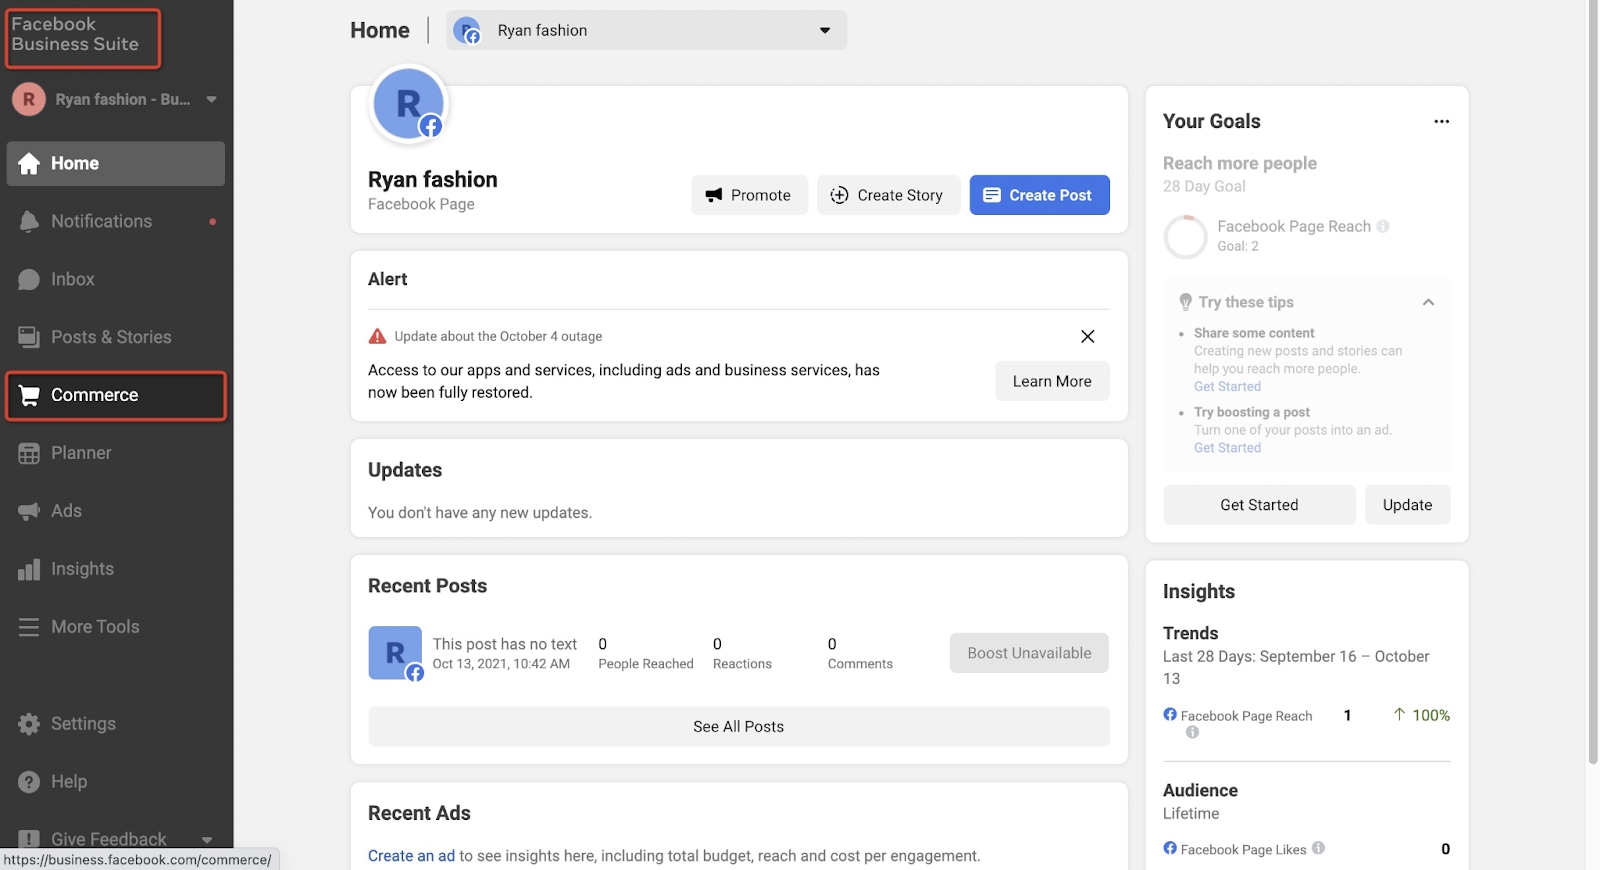This screenshot has height=870, width=1600.
Task: Click 'Oct 13, 2021, 10:42 AM' post date
Action: (501, 664)
